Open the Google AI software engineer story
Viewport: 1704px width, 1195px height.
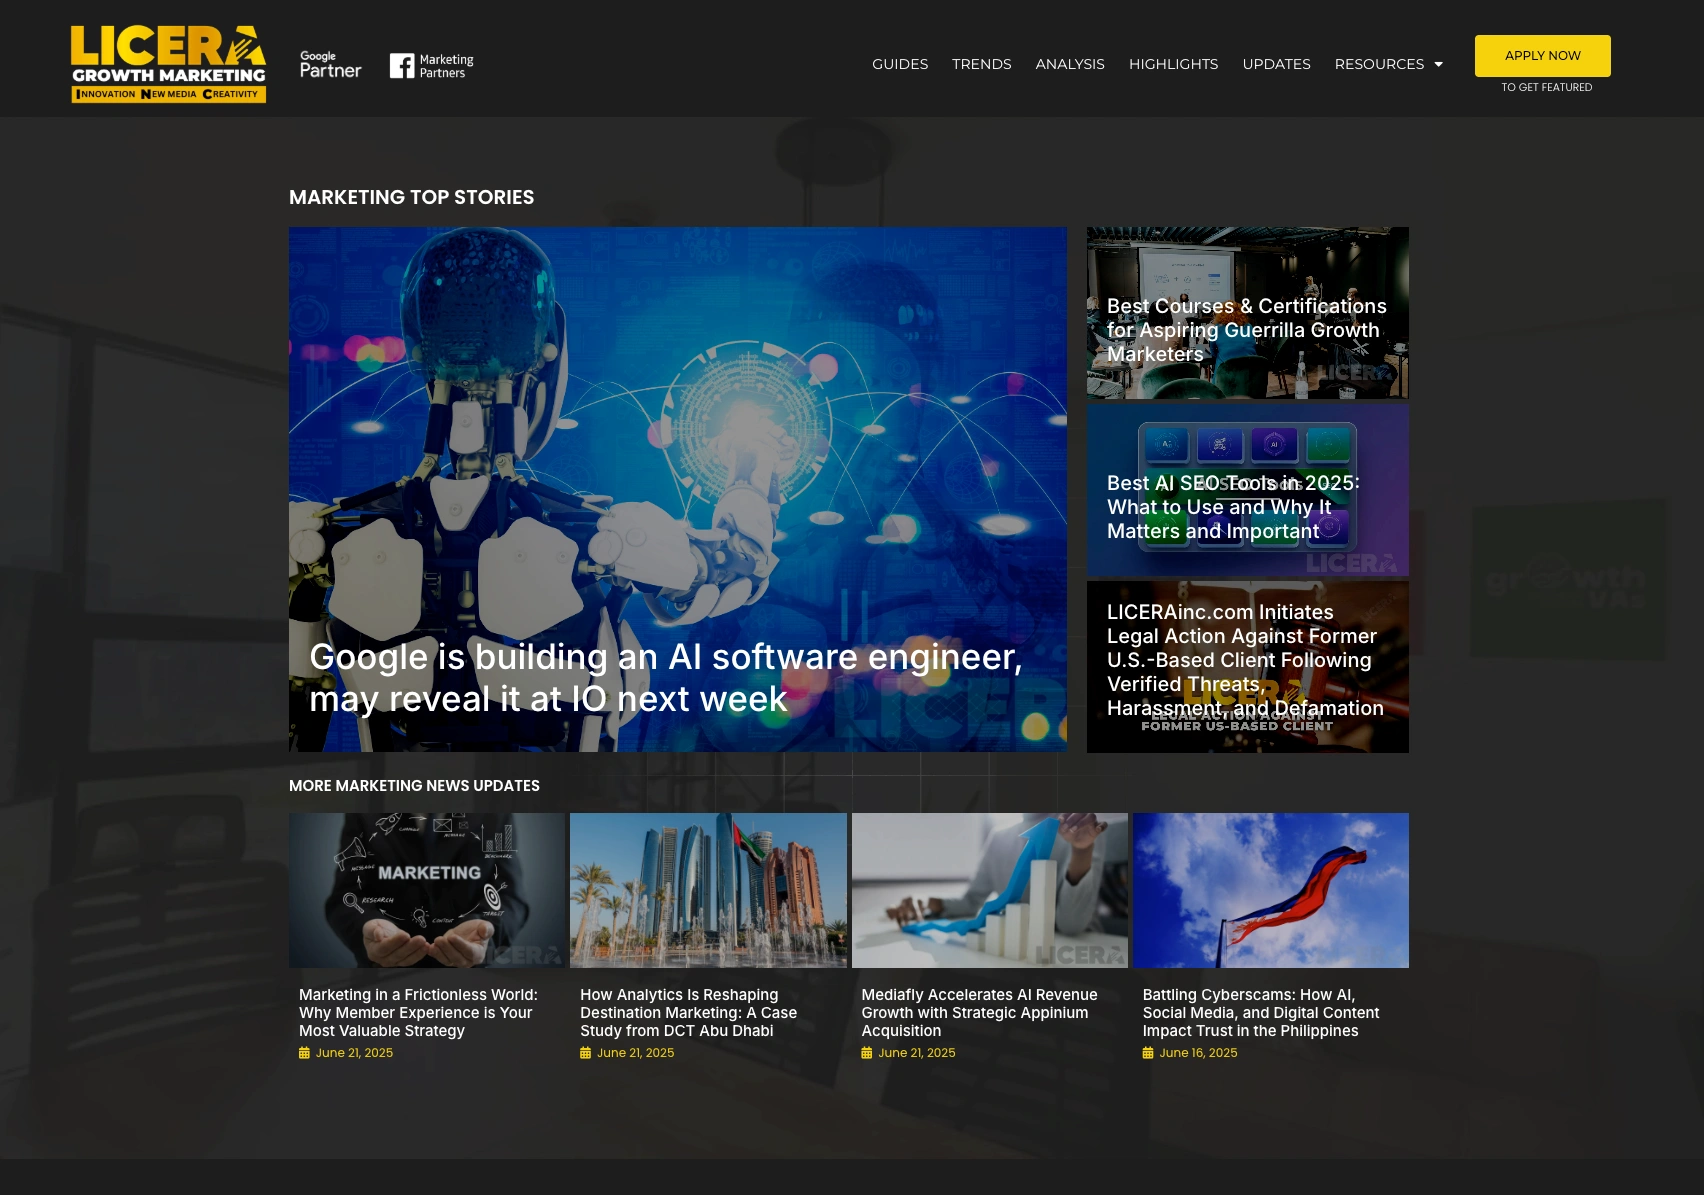tap(665, 678)
